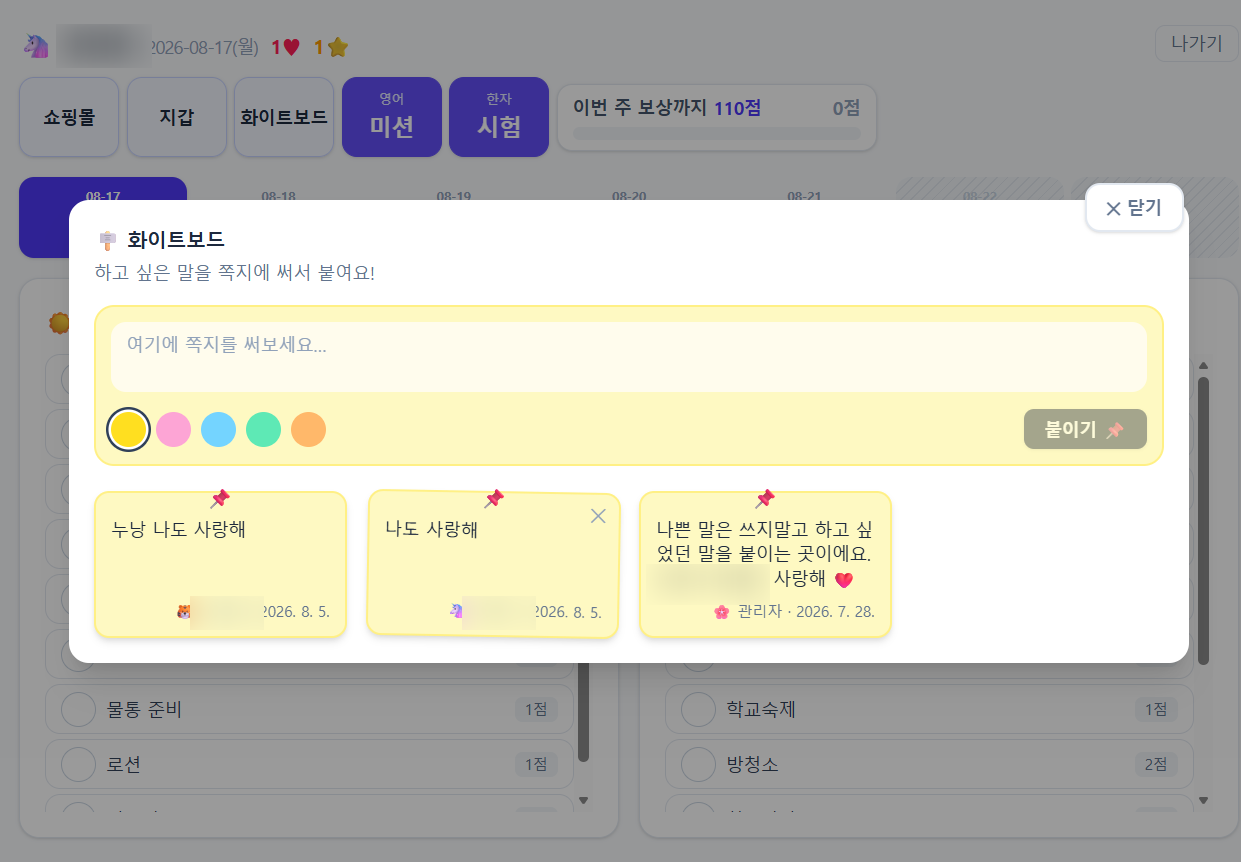Screen dimensions: 1241x862
Task: Check the 물통 준비 task circle
Action: point(78,710)
